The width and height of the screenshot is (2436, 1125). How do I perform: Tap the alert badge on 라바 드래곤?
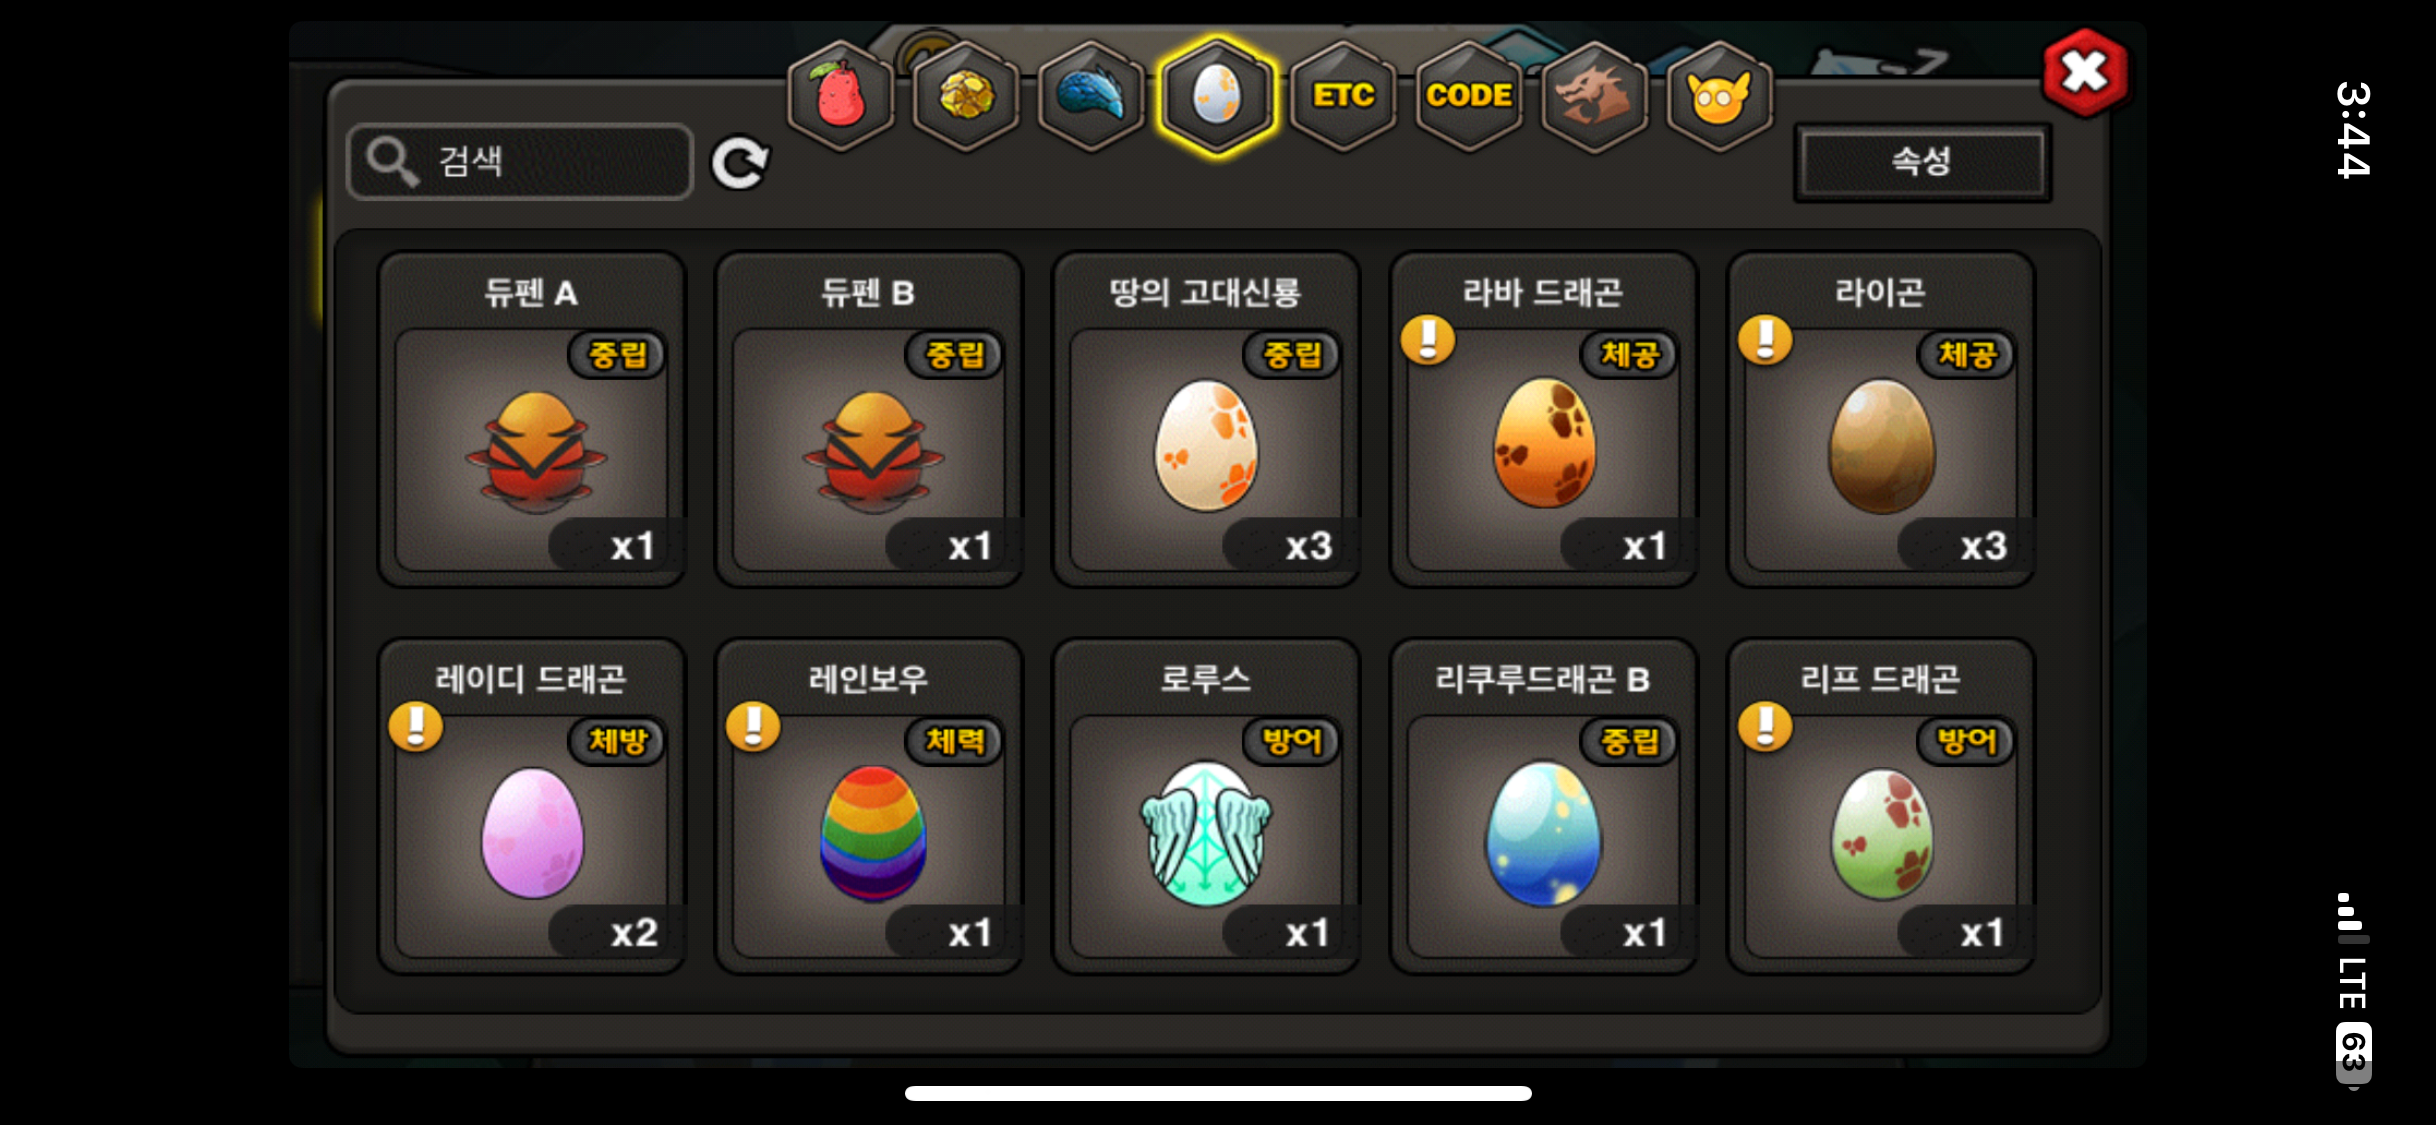(x=1428, y=340)
